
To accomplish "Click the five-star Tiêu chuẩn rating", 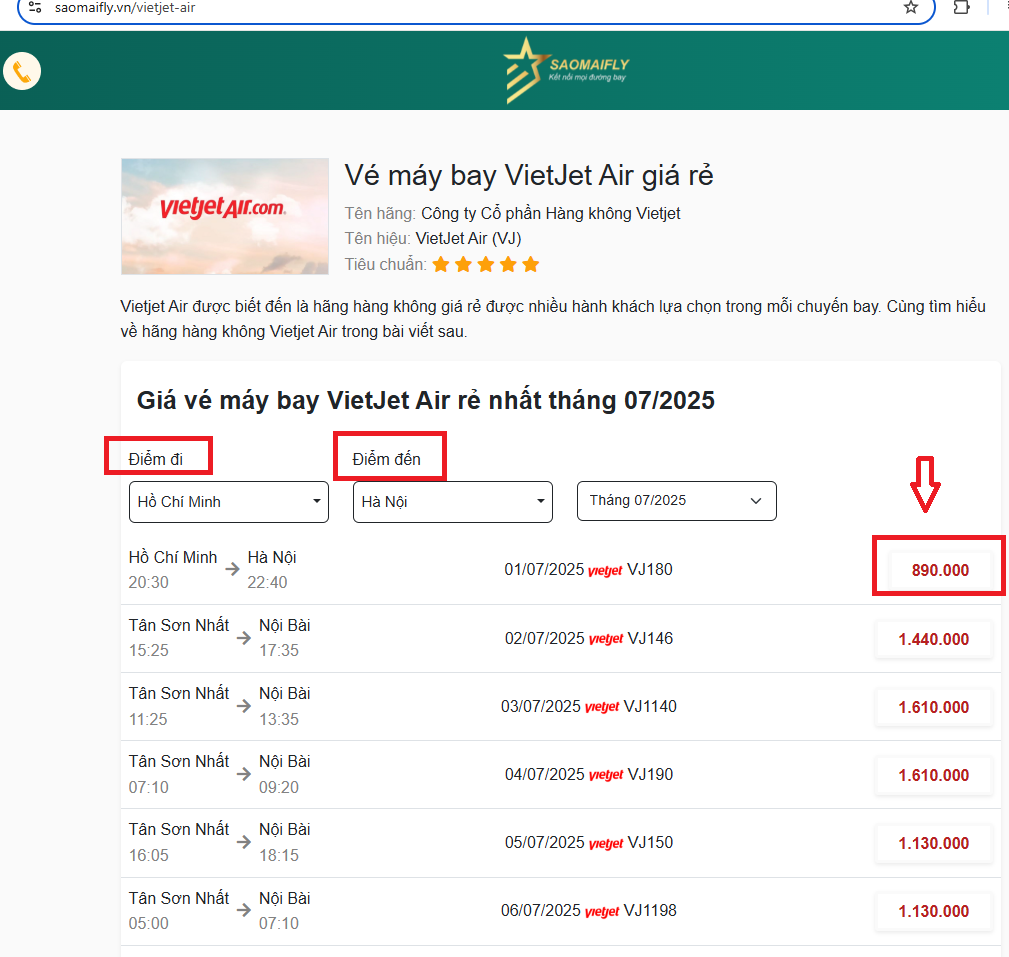I will [x=486, y=265].
